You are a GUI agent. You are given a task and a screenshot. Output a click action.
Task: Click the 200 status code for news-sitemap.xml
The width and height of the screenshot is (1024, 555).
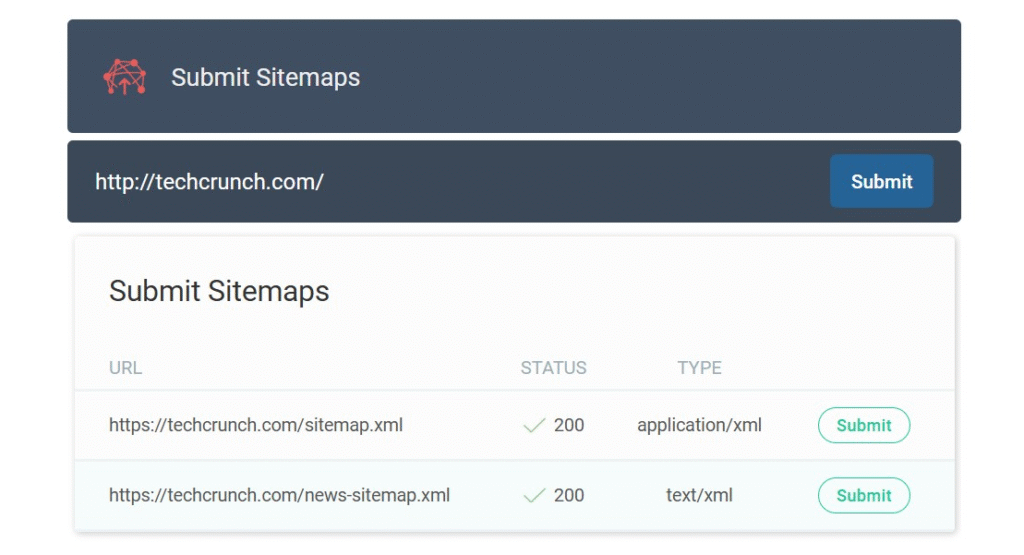(569, 495)
